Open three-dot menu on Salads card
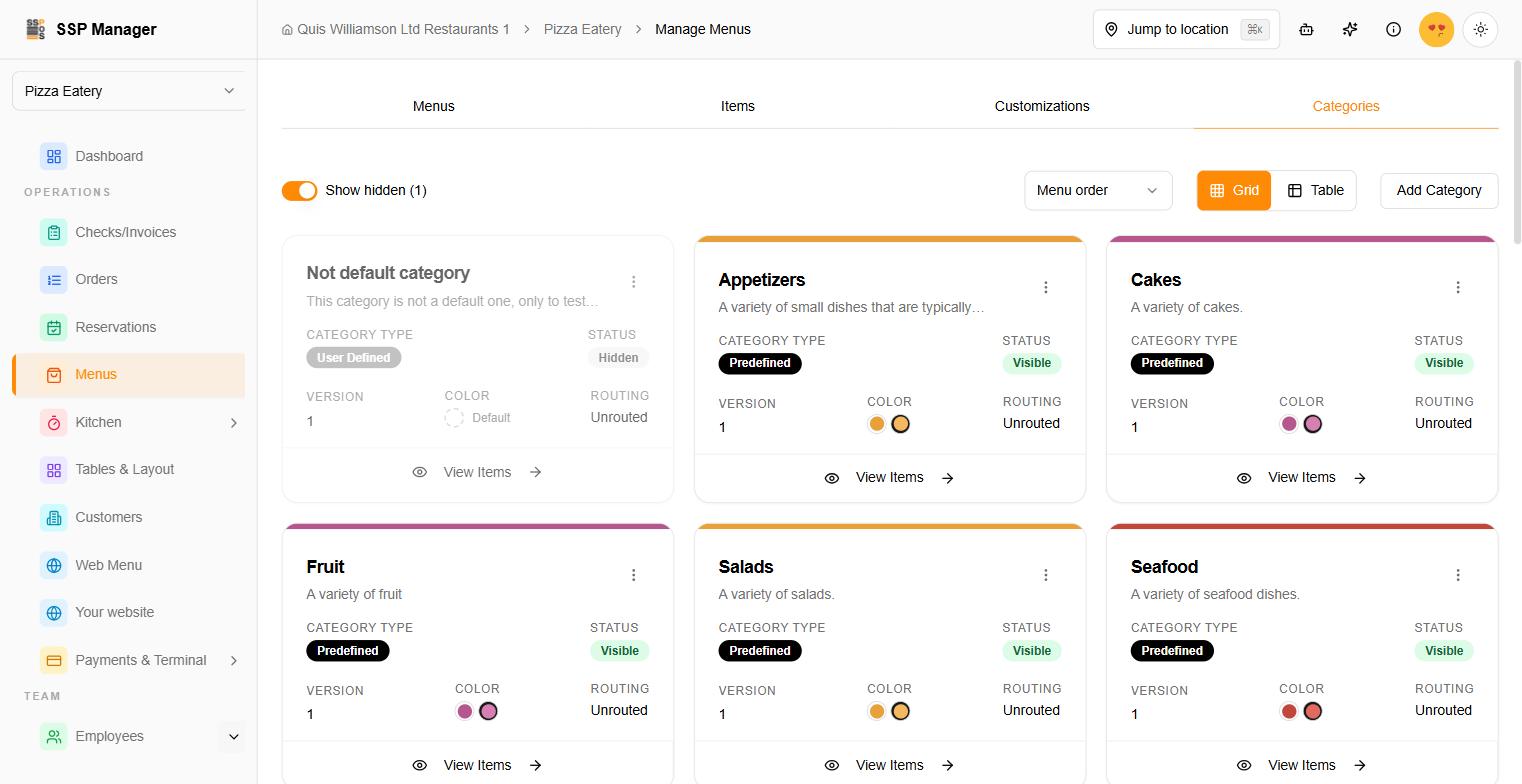This screenshot has width=1522, height=784. pos(1046,575)
